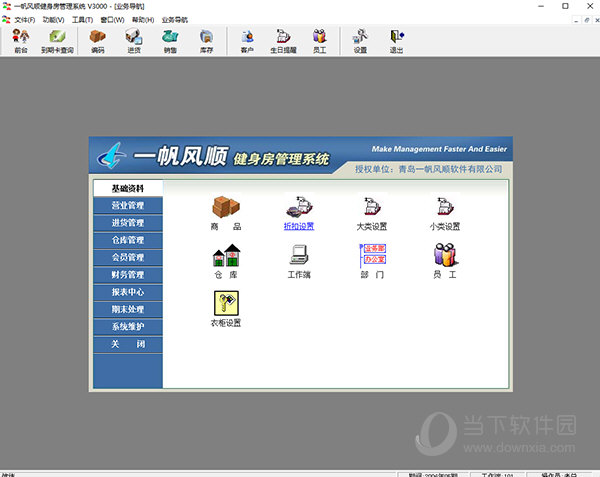
Task: Open the 窗口(W) menu
Action: [112, 20]
